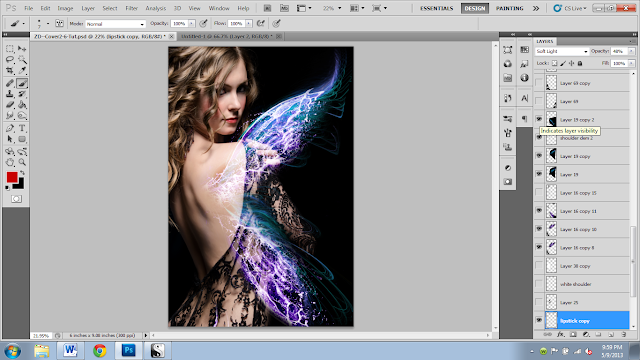
Task: Open the Filter menu
Action: tap(131, 8)
